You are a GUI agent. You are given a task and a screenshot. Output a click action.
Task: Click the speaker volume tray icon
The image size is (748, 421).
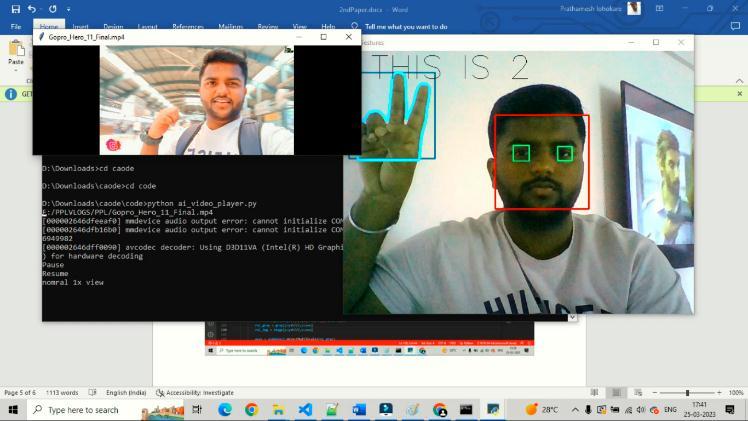pyautogui.click(x=641, y=410)
